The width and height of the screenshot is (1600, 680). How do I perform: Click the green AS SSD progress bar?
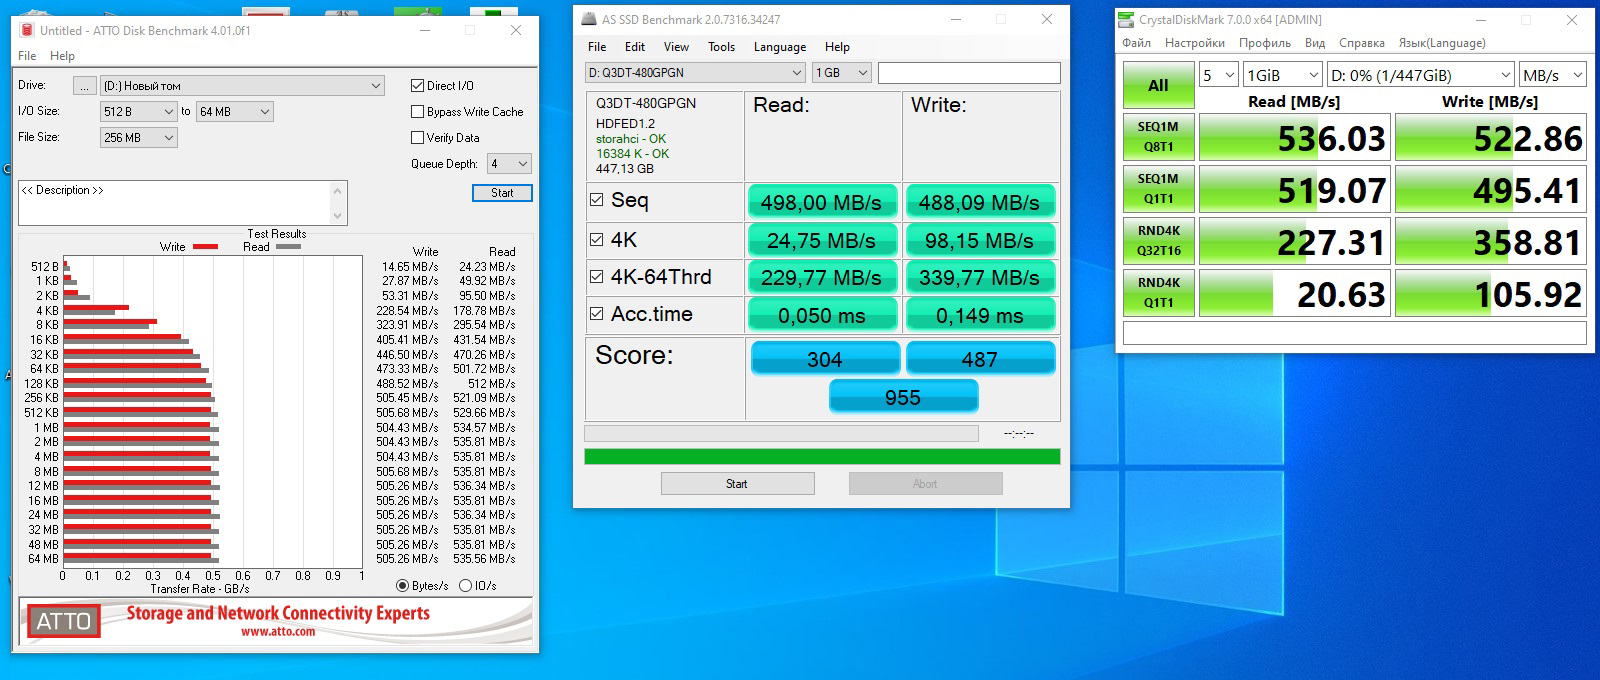(x=822, y=456)
